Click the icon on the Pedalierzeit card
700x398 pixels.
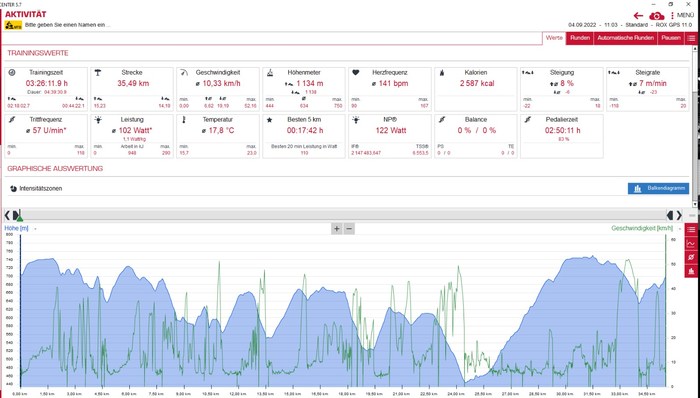(x=528, y=120)
